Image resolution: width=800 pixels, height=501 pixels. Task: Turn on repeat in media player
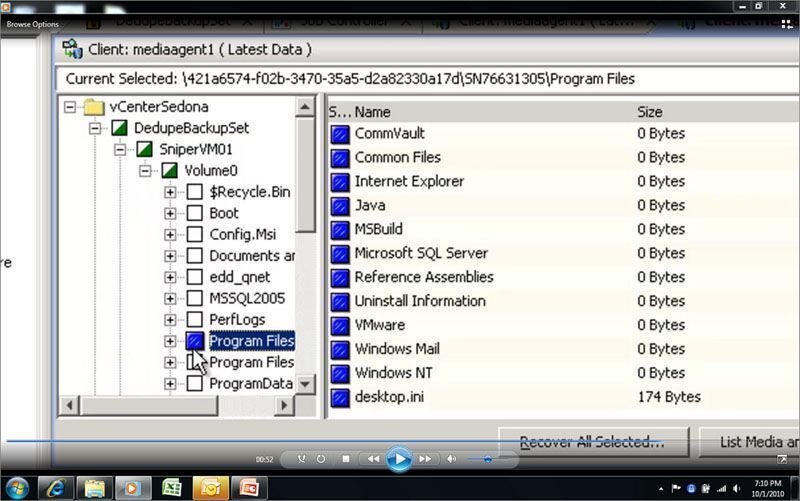(x=320, y=459)
